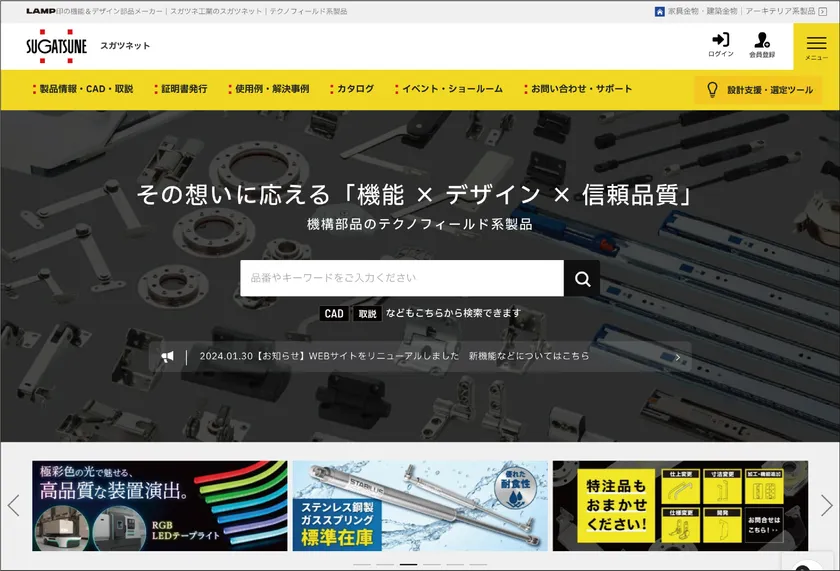
Task: Open 製品情報・CAD・取説 menu
Action: click(83, 89)
